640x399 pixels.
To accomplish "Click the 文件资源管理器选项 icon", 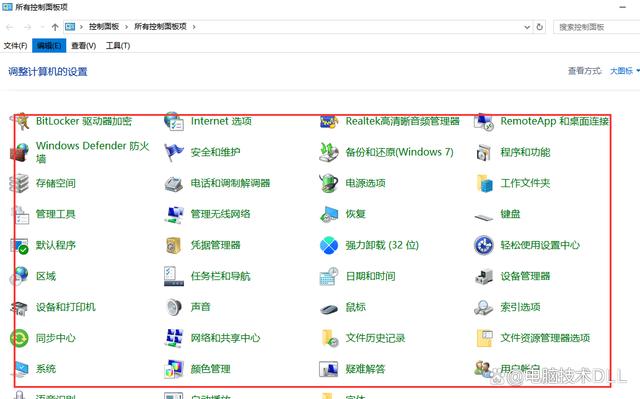I will (x=484, y=338).
